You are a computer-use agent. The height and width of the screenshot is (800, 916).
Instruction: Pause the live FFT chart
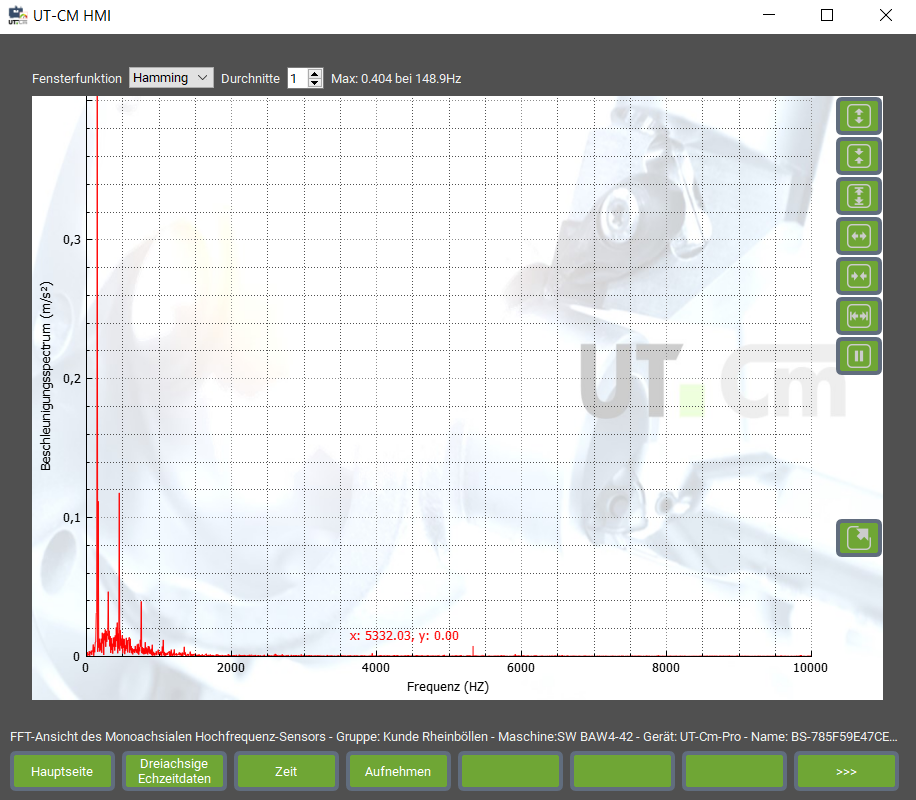tap(859, 356)
